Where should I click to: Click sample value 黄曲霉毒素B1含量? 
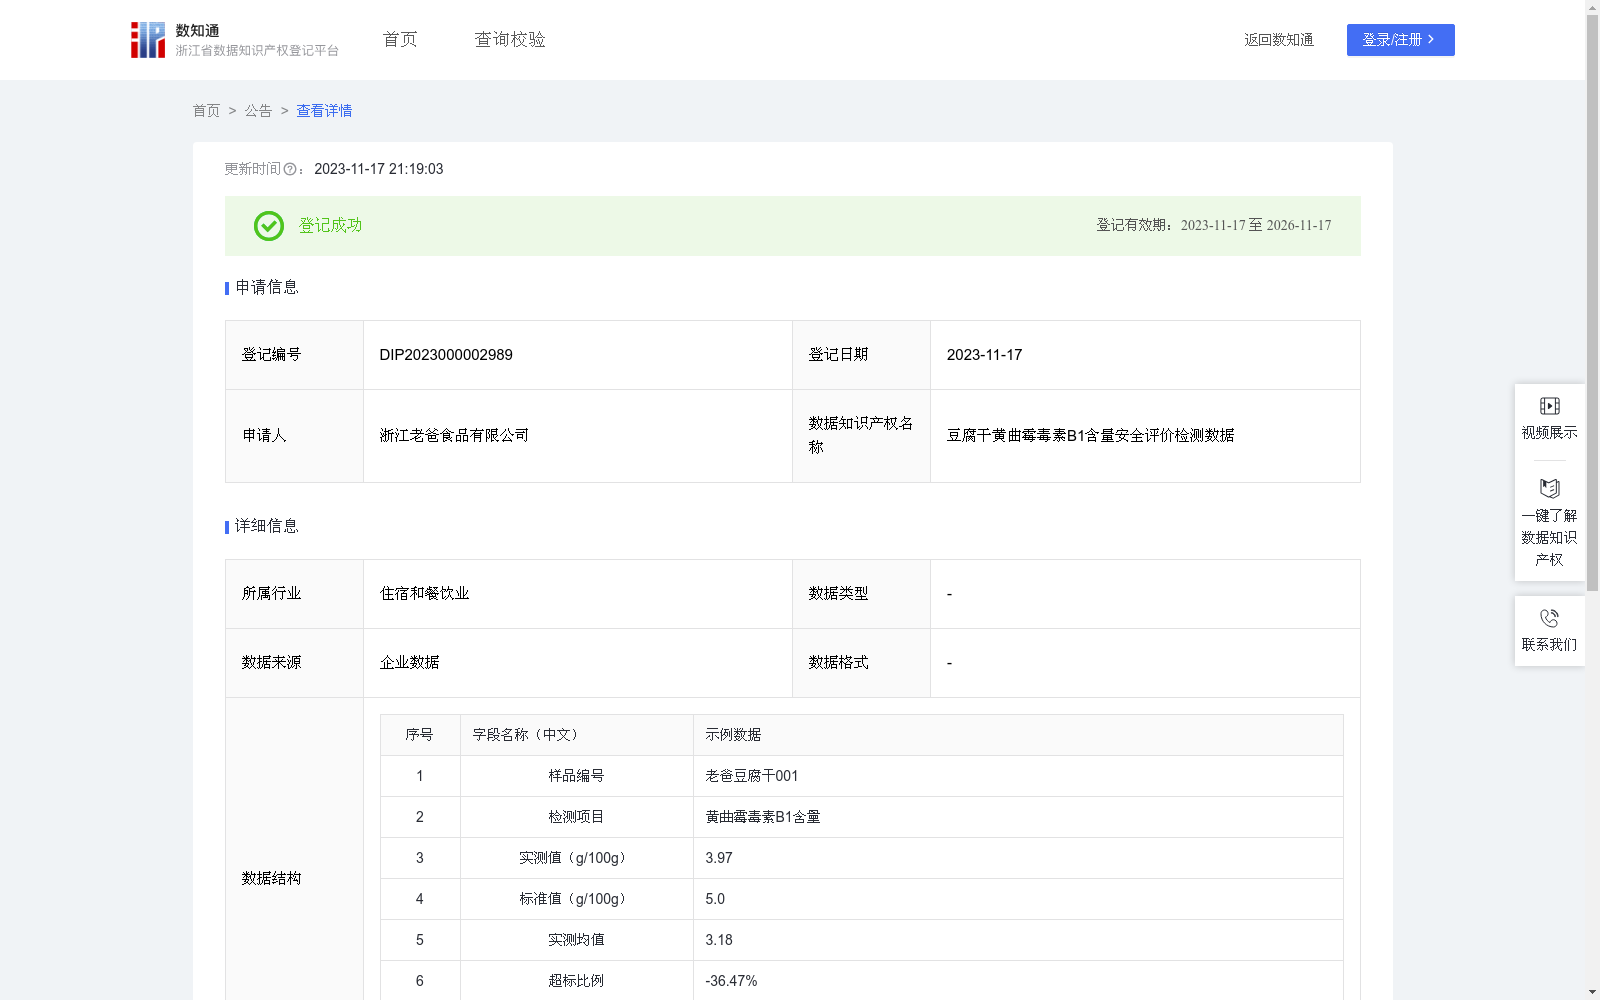pyautogui.click(x=763, y=817)
